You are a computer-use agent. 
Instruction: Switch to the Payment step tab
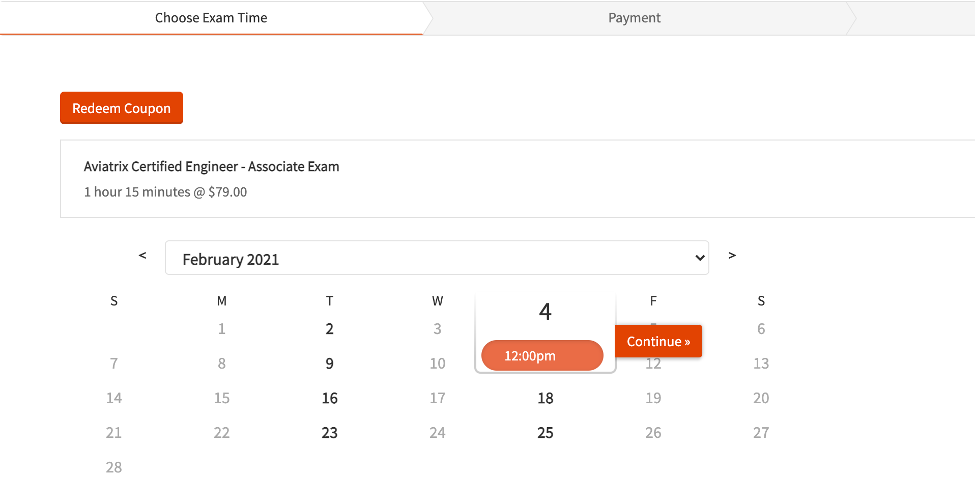634,18
